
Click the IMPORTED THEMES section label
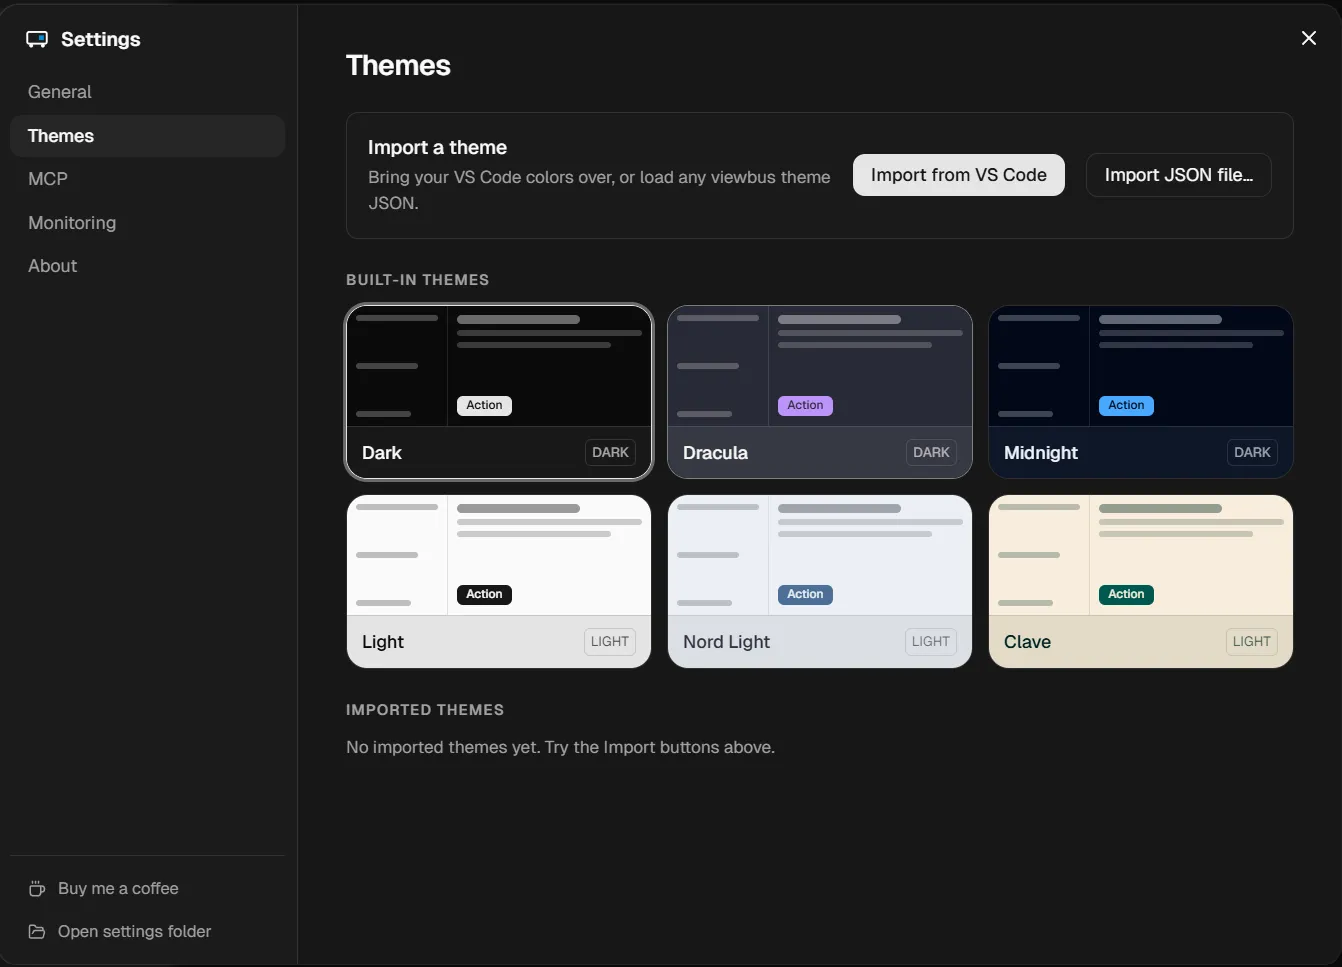tap(425, 710)
